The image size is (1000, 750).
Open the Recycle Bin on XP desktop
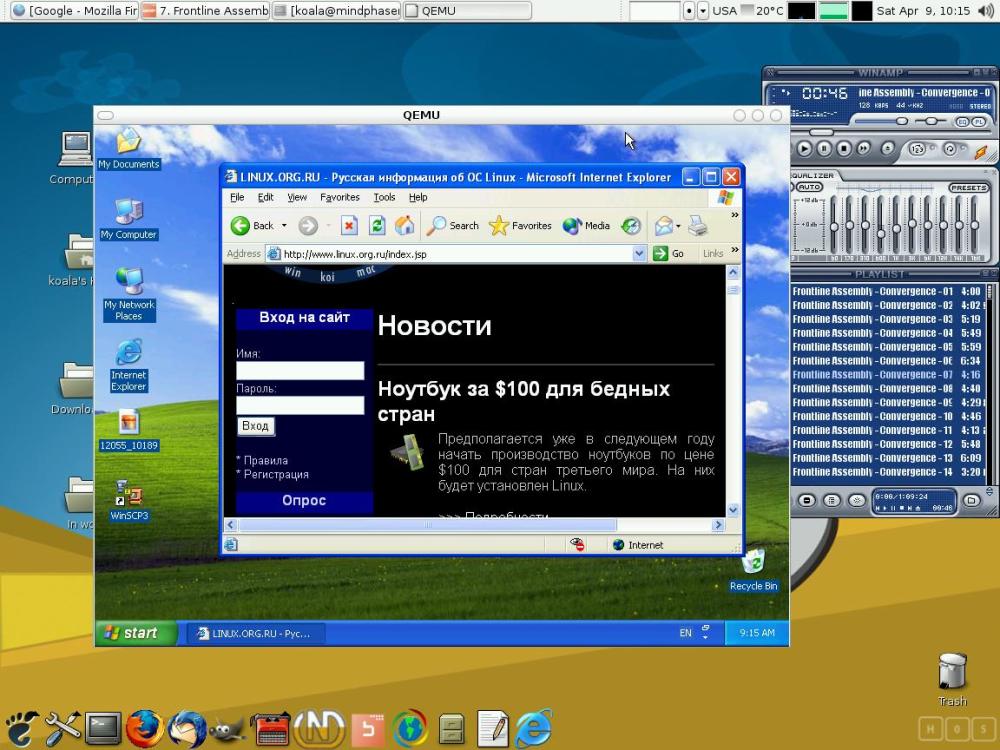point(753,570)
